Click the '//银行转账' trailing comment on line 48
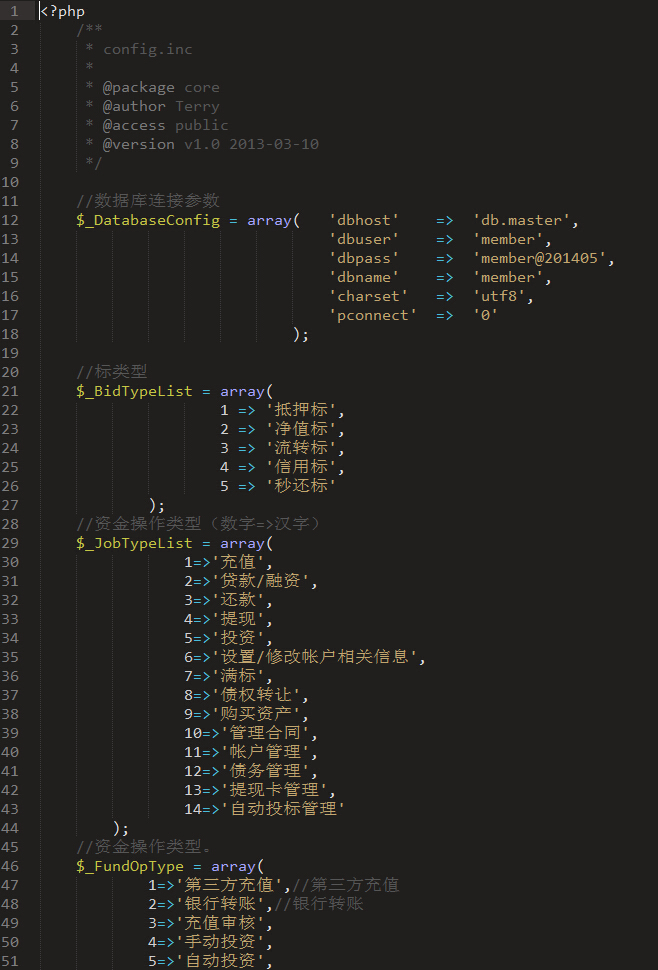 coord(319,904)
